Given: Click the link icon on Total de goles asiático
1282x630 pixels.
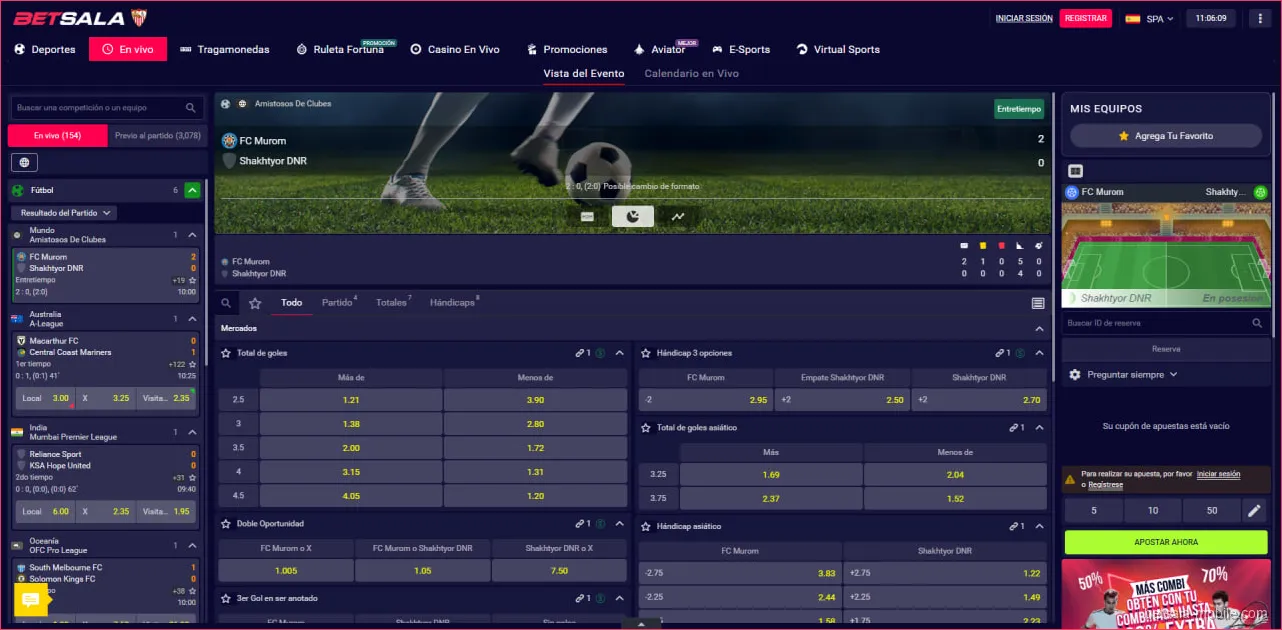Looking at the screenshot, I should pos(1014,427).
